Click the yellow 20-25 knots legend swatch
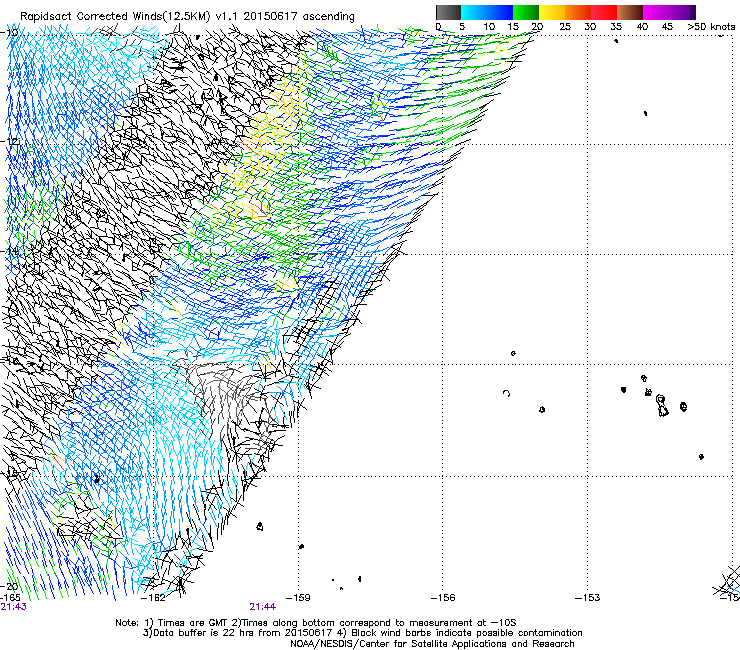Image resolution: width=740 pixels, height=650 pixels. click(552, 12)
